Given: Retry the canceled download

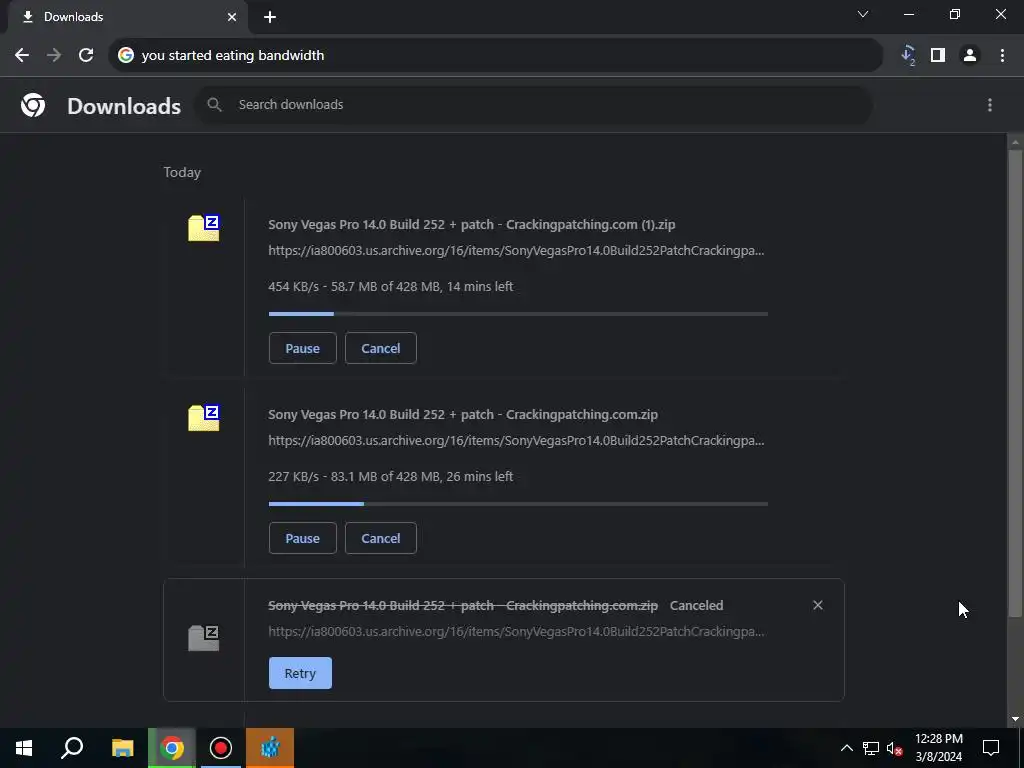Looking at the screenshot, I should (x=300, y=673).
